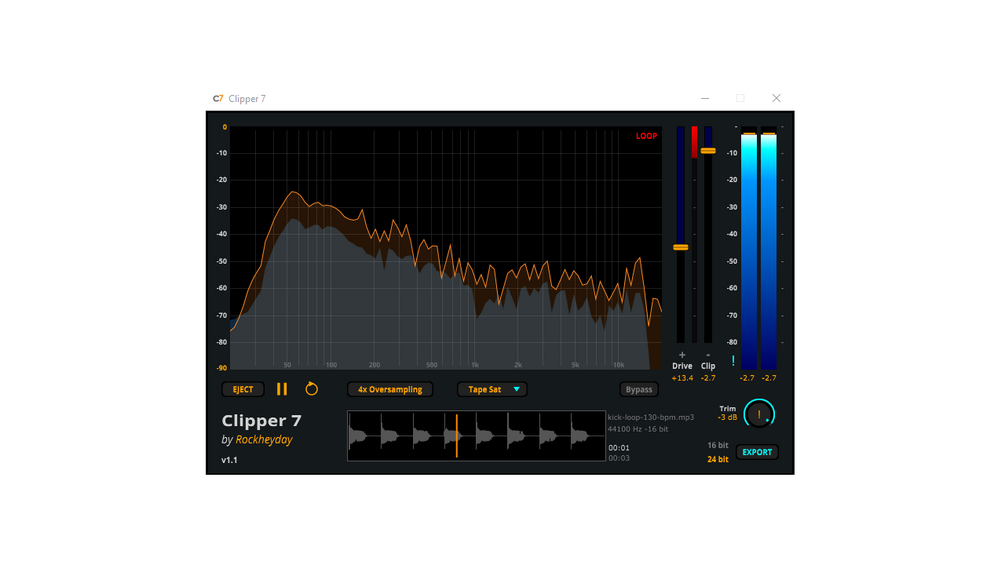The width and height of the screenshot is (1005, 565).
Task: Select 16 bit export depth
Action: tap(717, 445)
